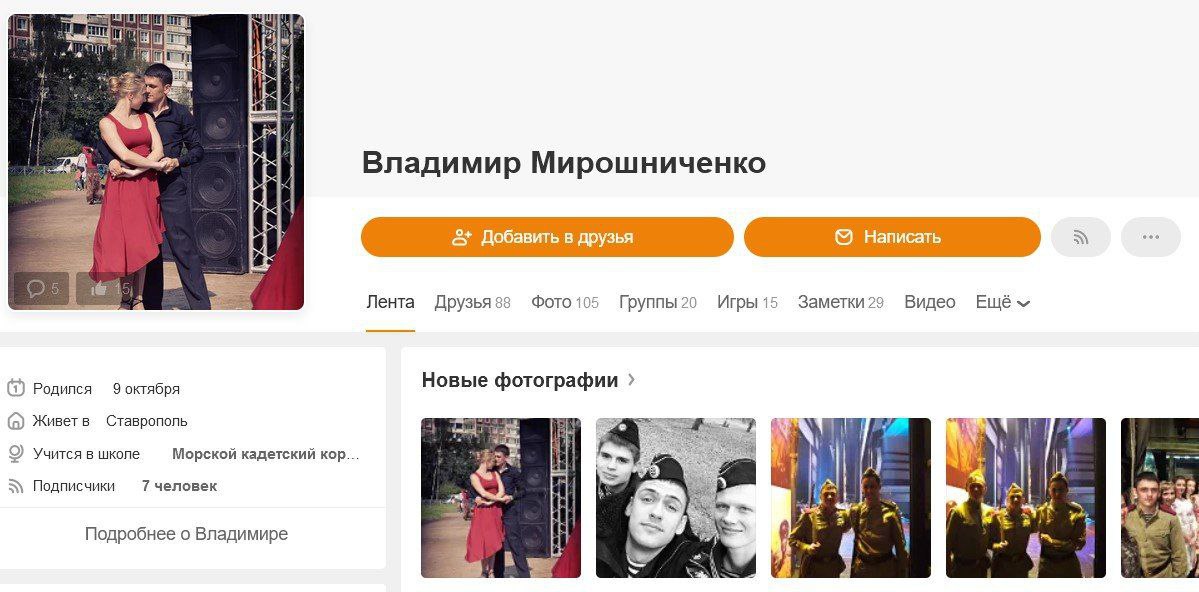1199x592 pixels.
Task: Open the Морской кадетский school link
Action: (265, 454)
